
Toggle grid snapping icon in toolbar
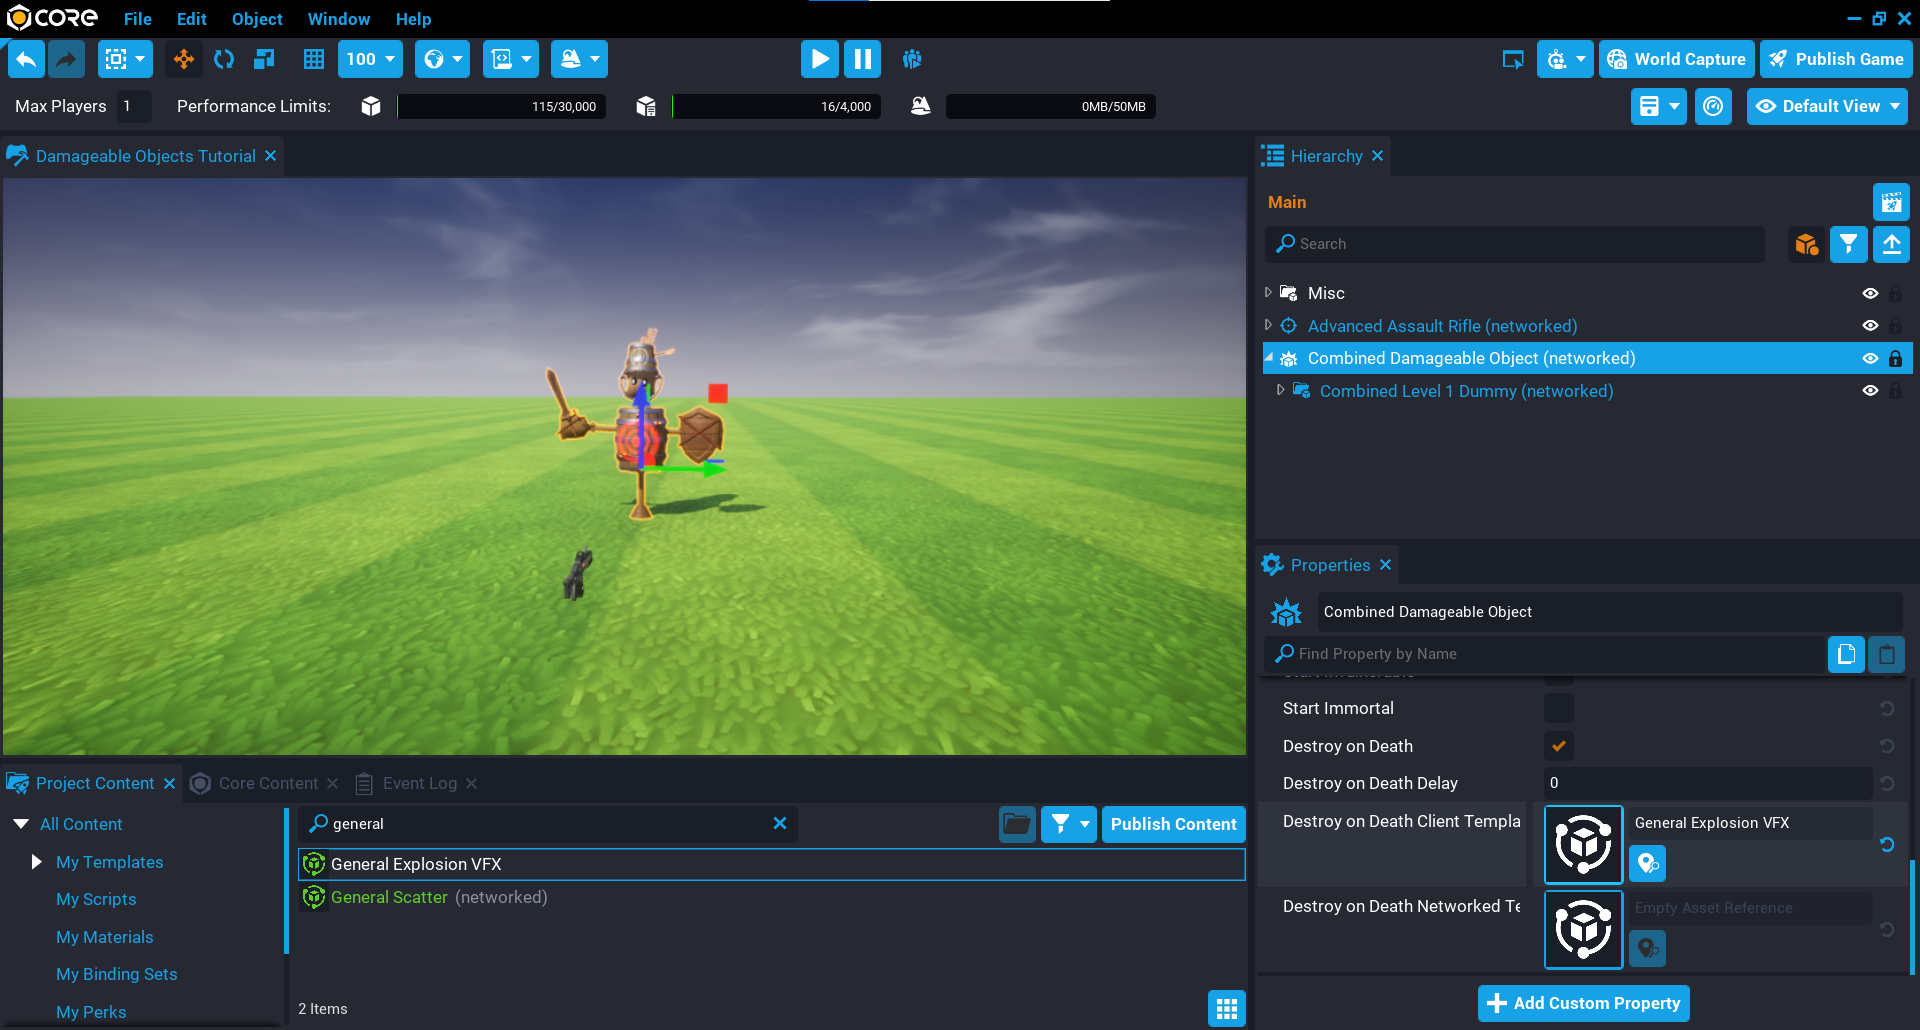[314, 59]
